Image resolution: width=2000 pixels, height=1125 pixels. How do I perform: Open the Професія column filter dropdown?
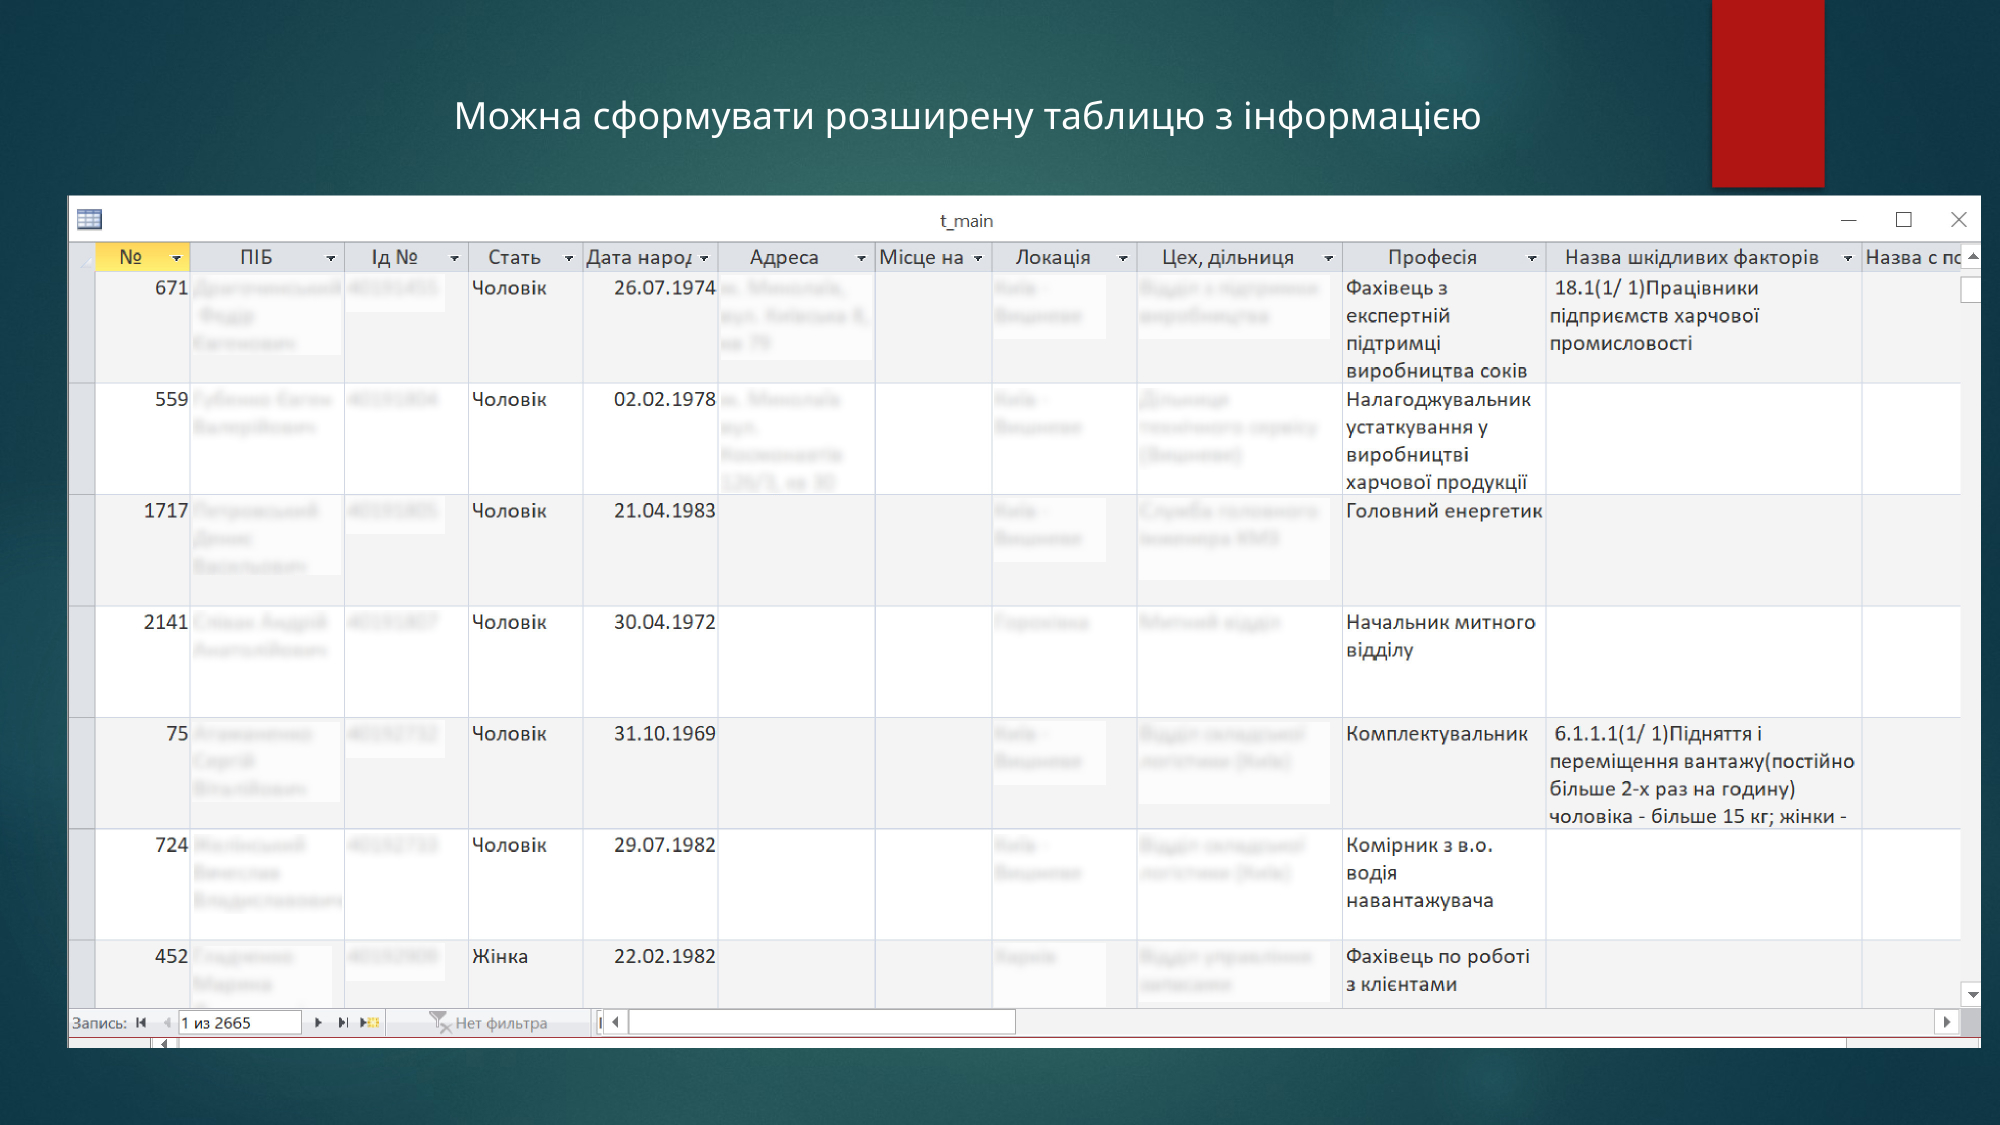pyautogui.click(x=1532, y=258)
